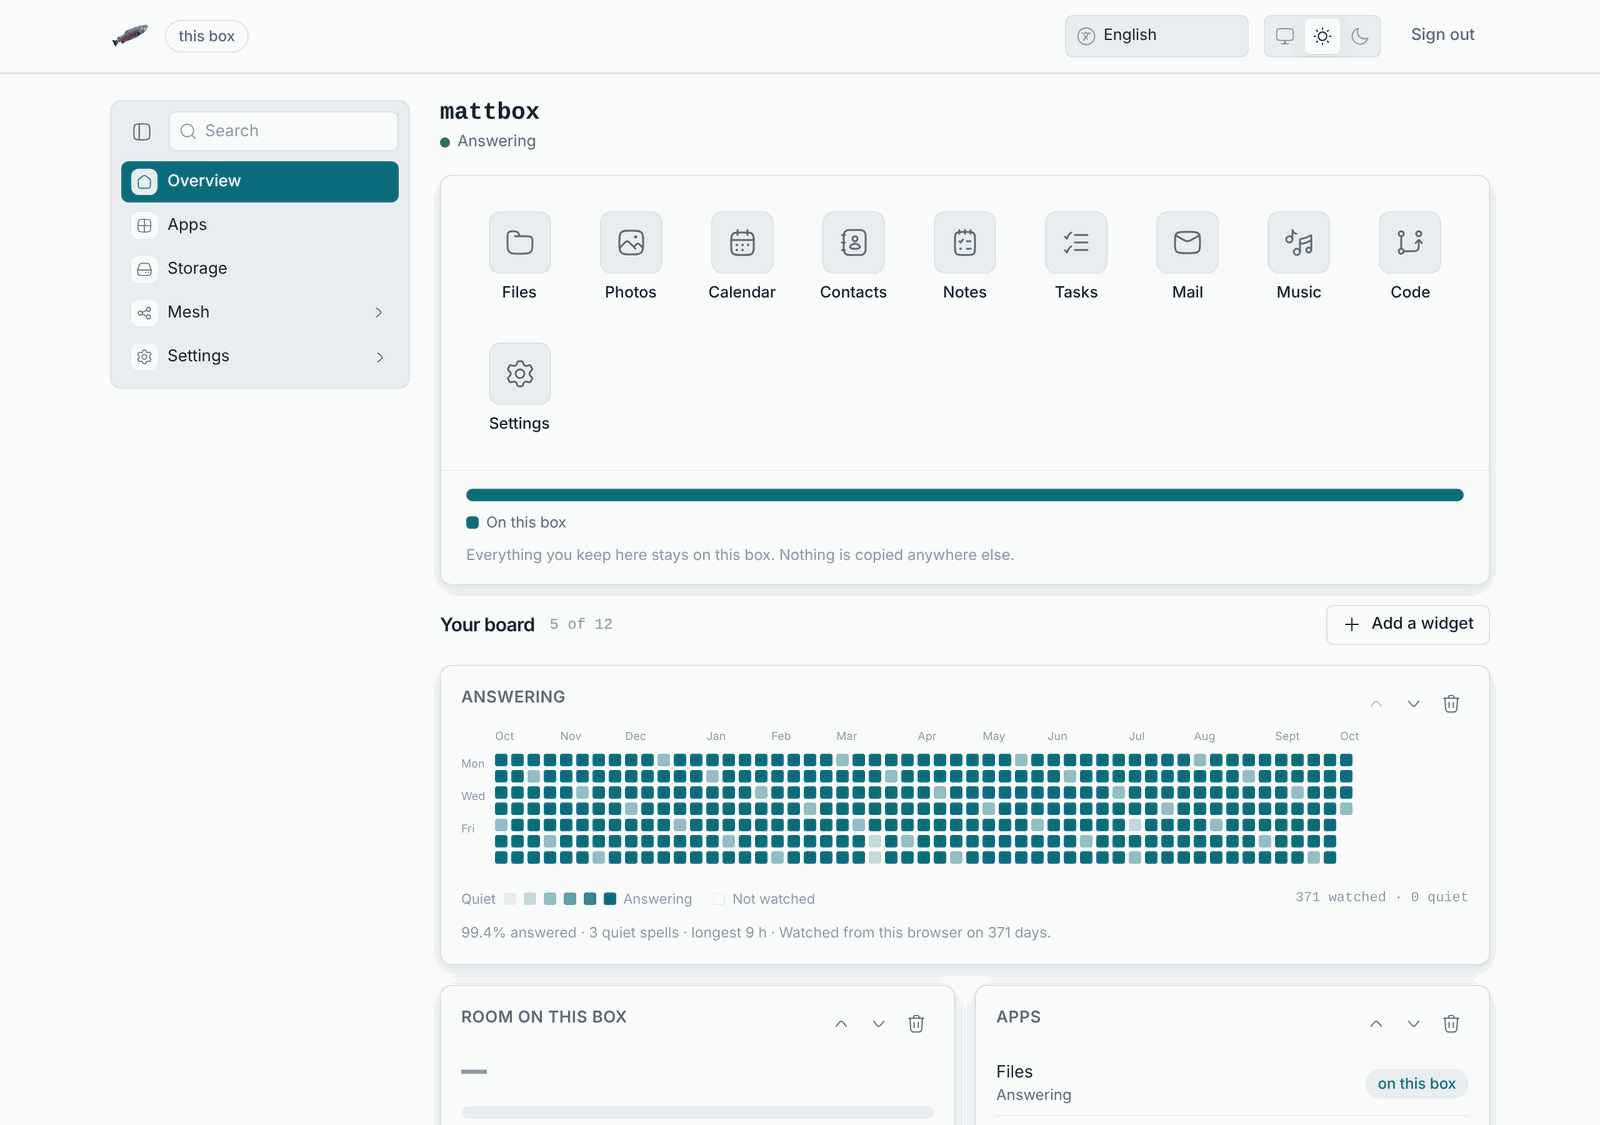Open the Code app icon
Screen dimensions: 1600x1125
tap(1410, 242)
